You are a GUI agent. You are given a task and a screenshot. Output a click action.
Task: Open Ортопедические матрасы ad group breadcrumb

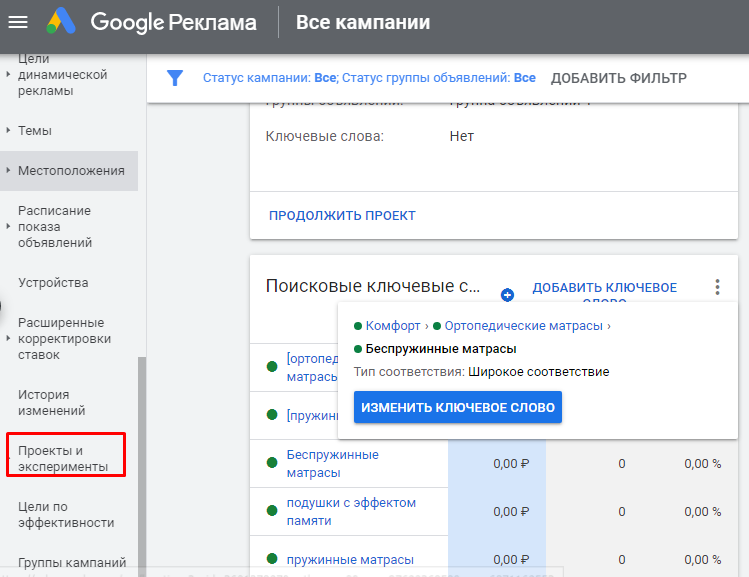[x=524, y=326]
